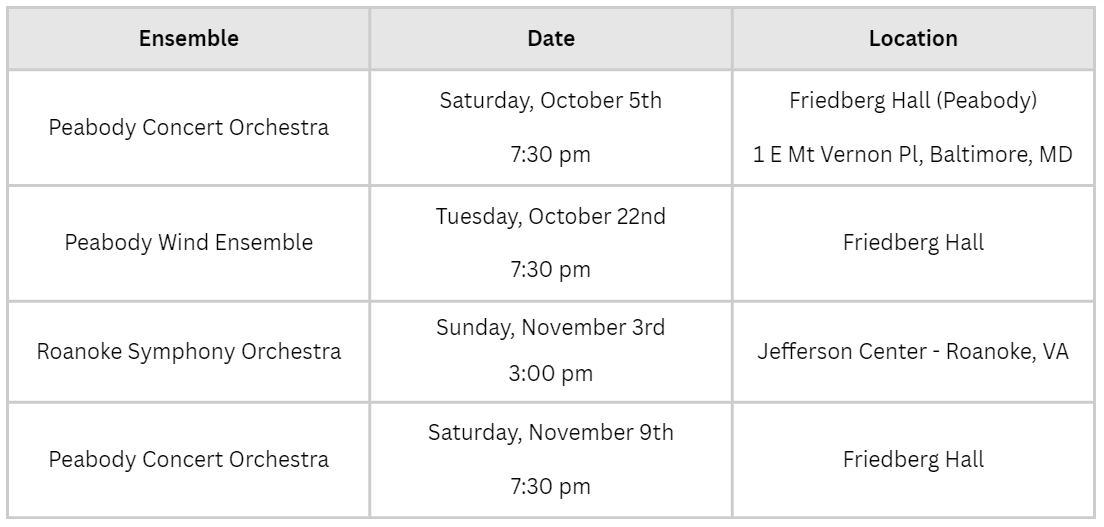Click 7:30 pm under October 5th
Screen dimensions: 1104x527
point(551,154)
